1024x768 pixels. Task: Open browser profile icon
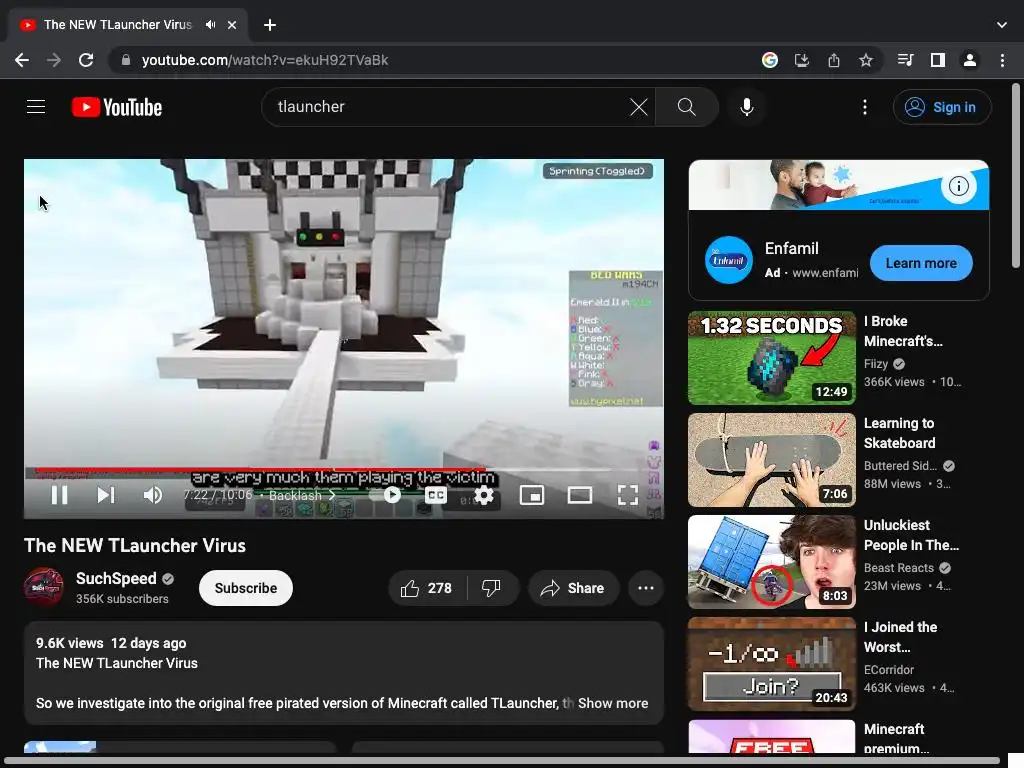[970, 60]
